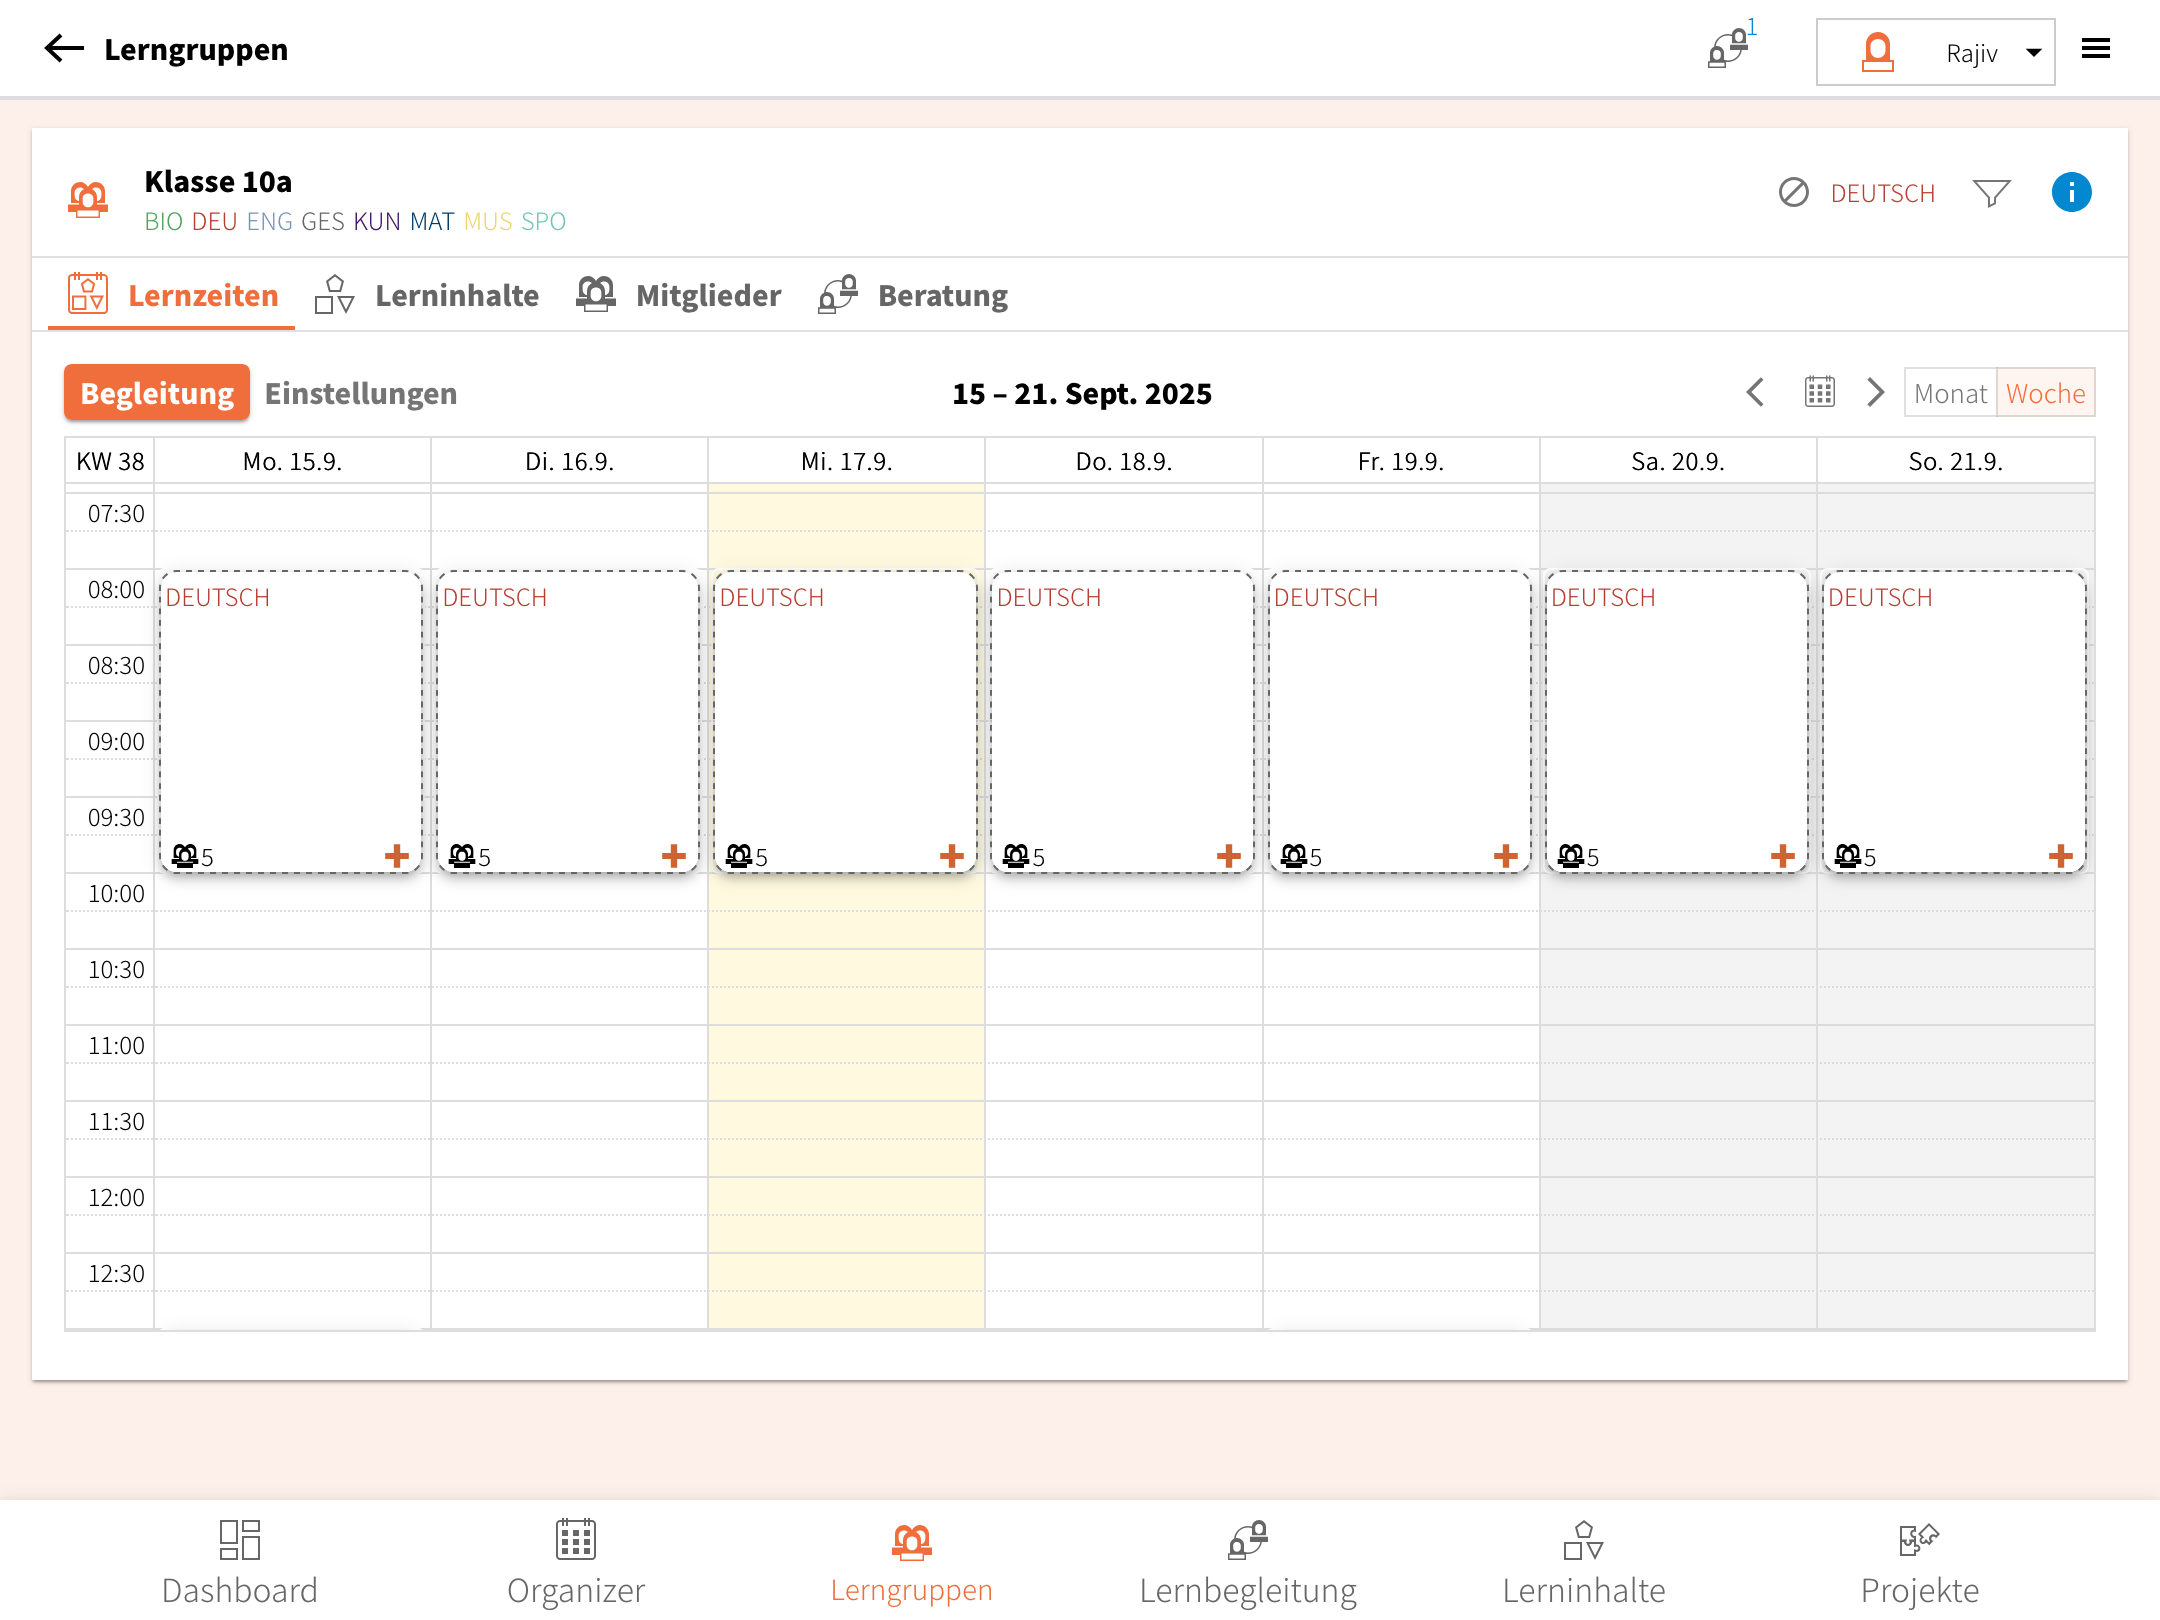Add entry to Monday's DEUTSCH block via plus

pyautogui.click(x=397, y=856)
